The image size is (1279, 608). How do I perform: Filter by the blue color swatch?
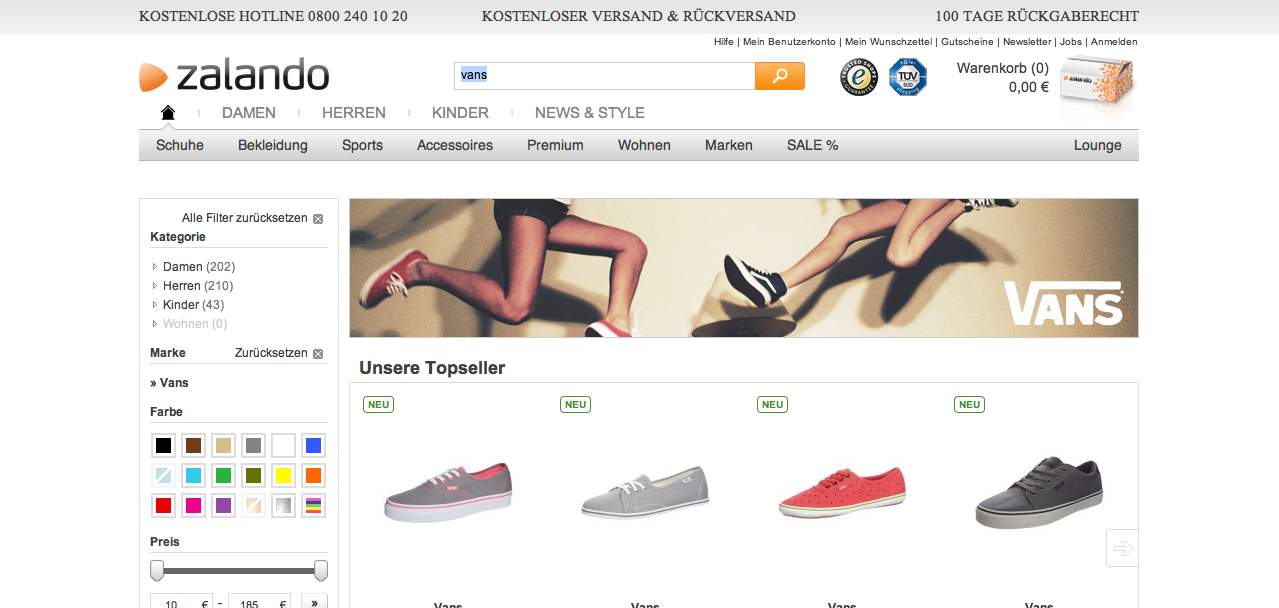[x=313, y=446]
